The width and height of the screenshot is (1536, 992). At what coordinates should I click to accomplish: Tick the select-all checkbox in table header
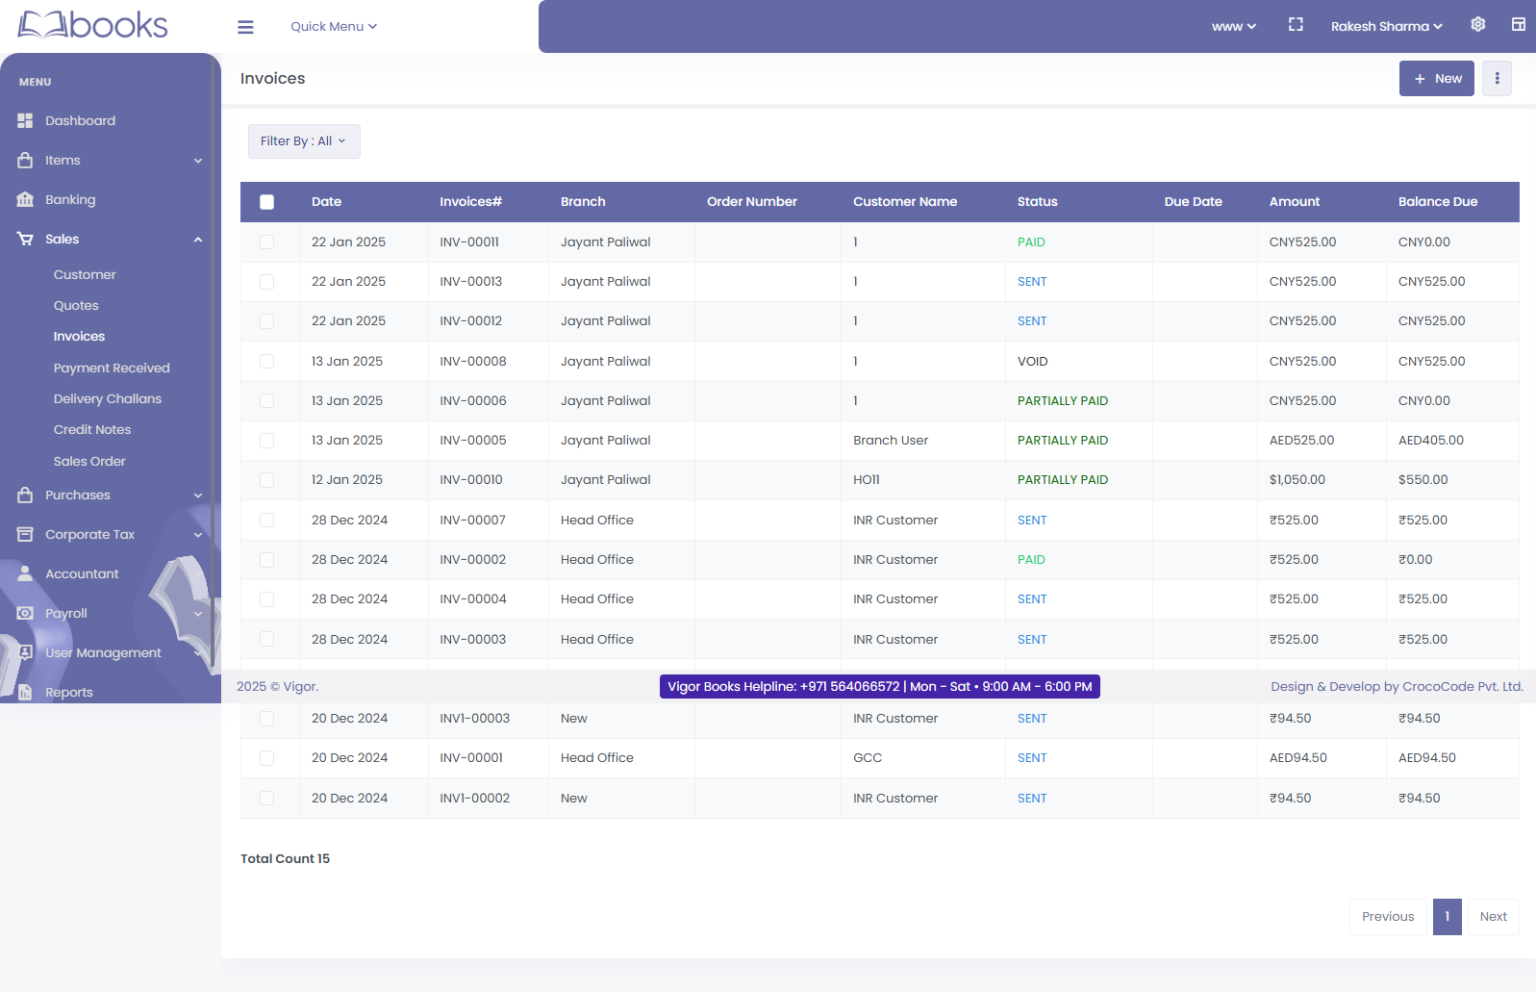pyautogui.click(x=267, y=202)
